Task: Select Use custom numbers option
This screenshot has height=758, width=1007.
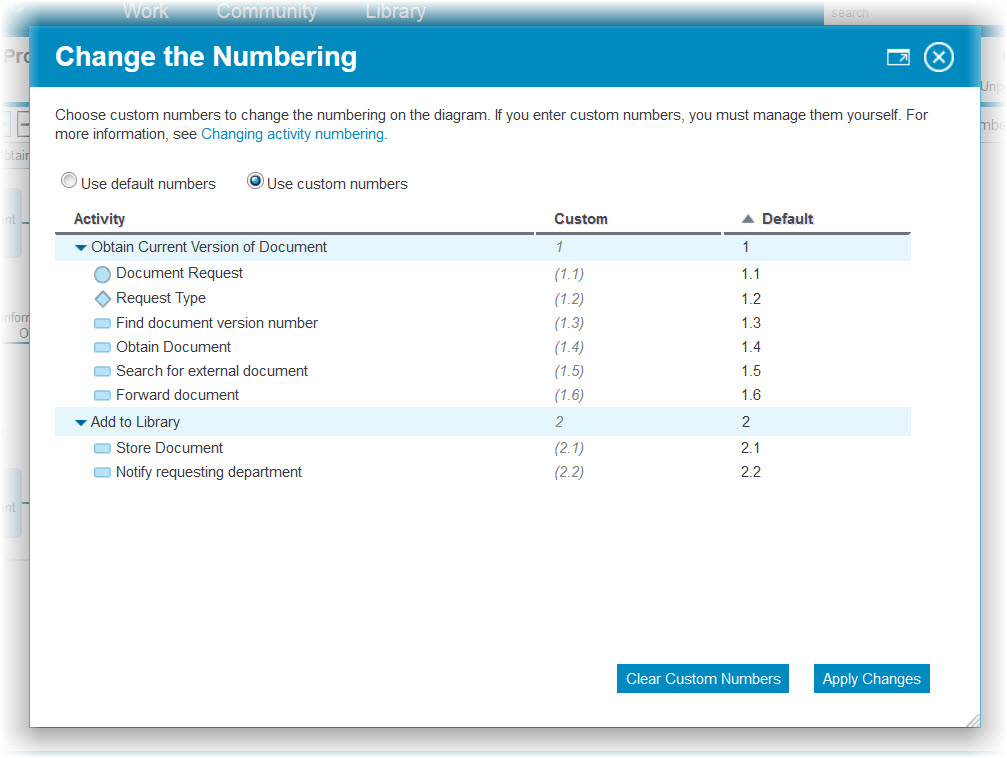Action: click(255, 181)
